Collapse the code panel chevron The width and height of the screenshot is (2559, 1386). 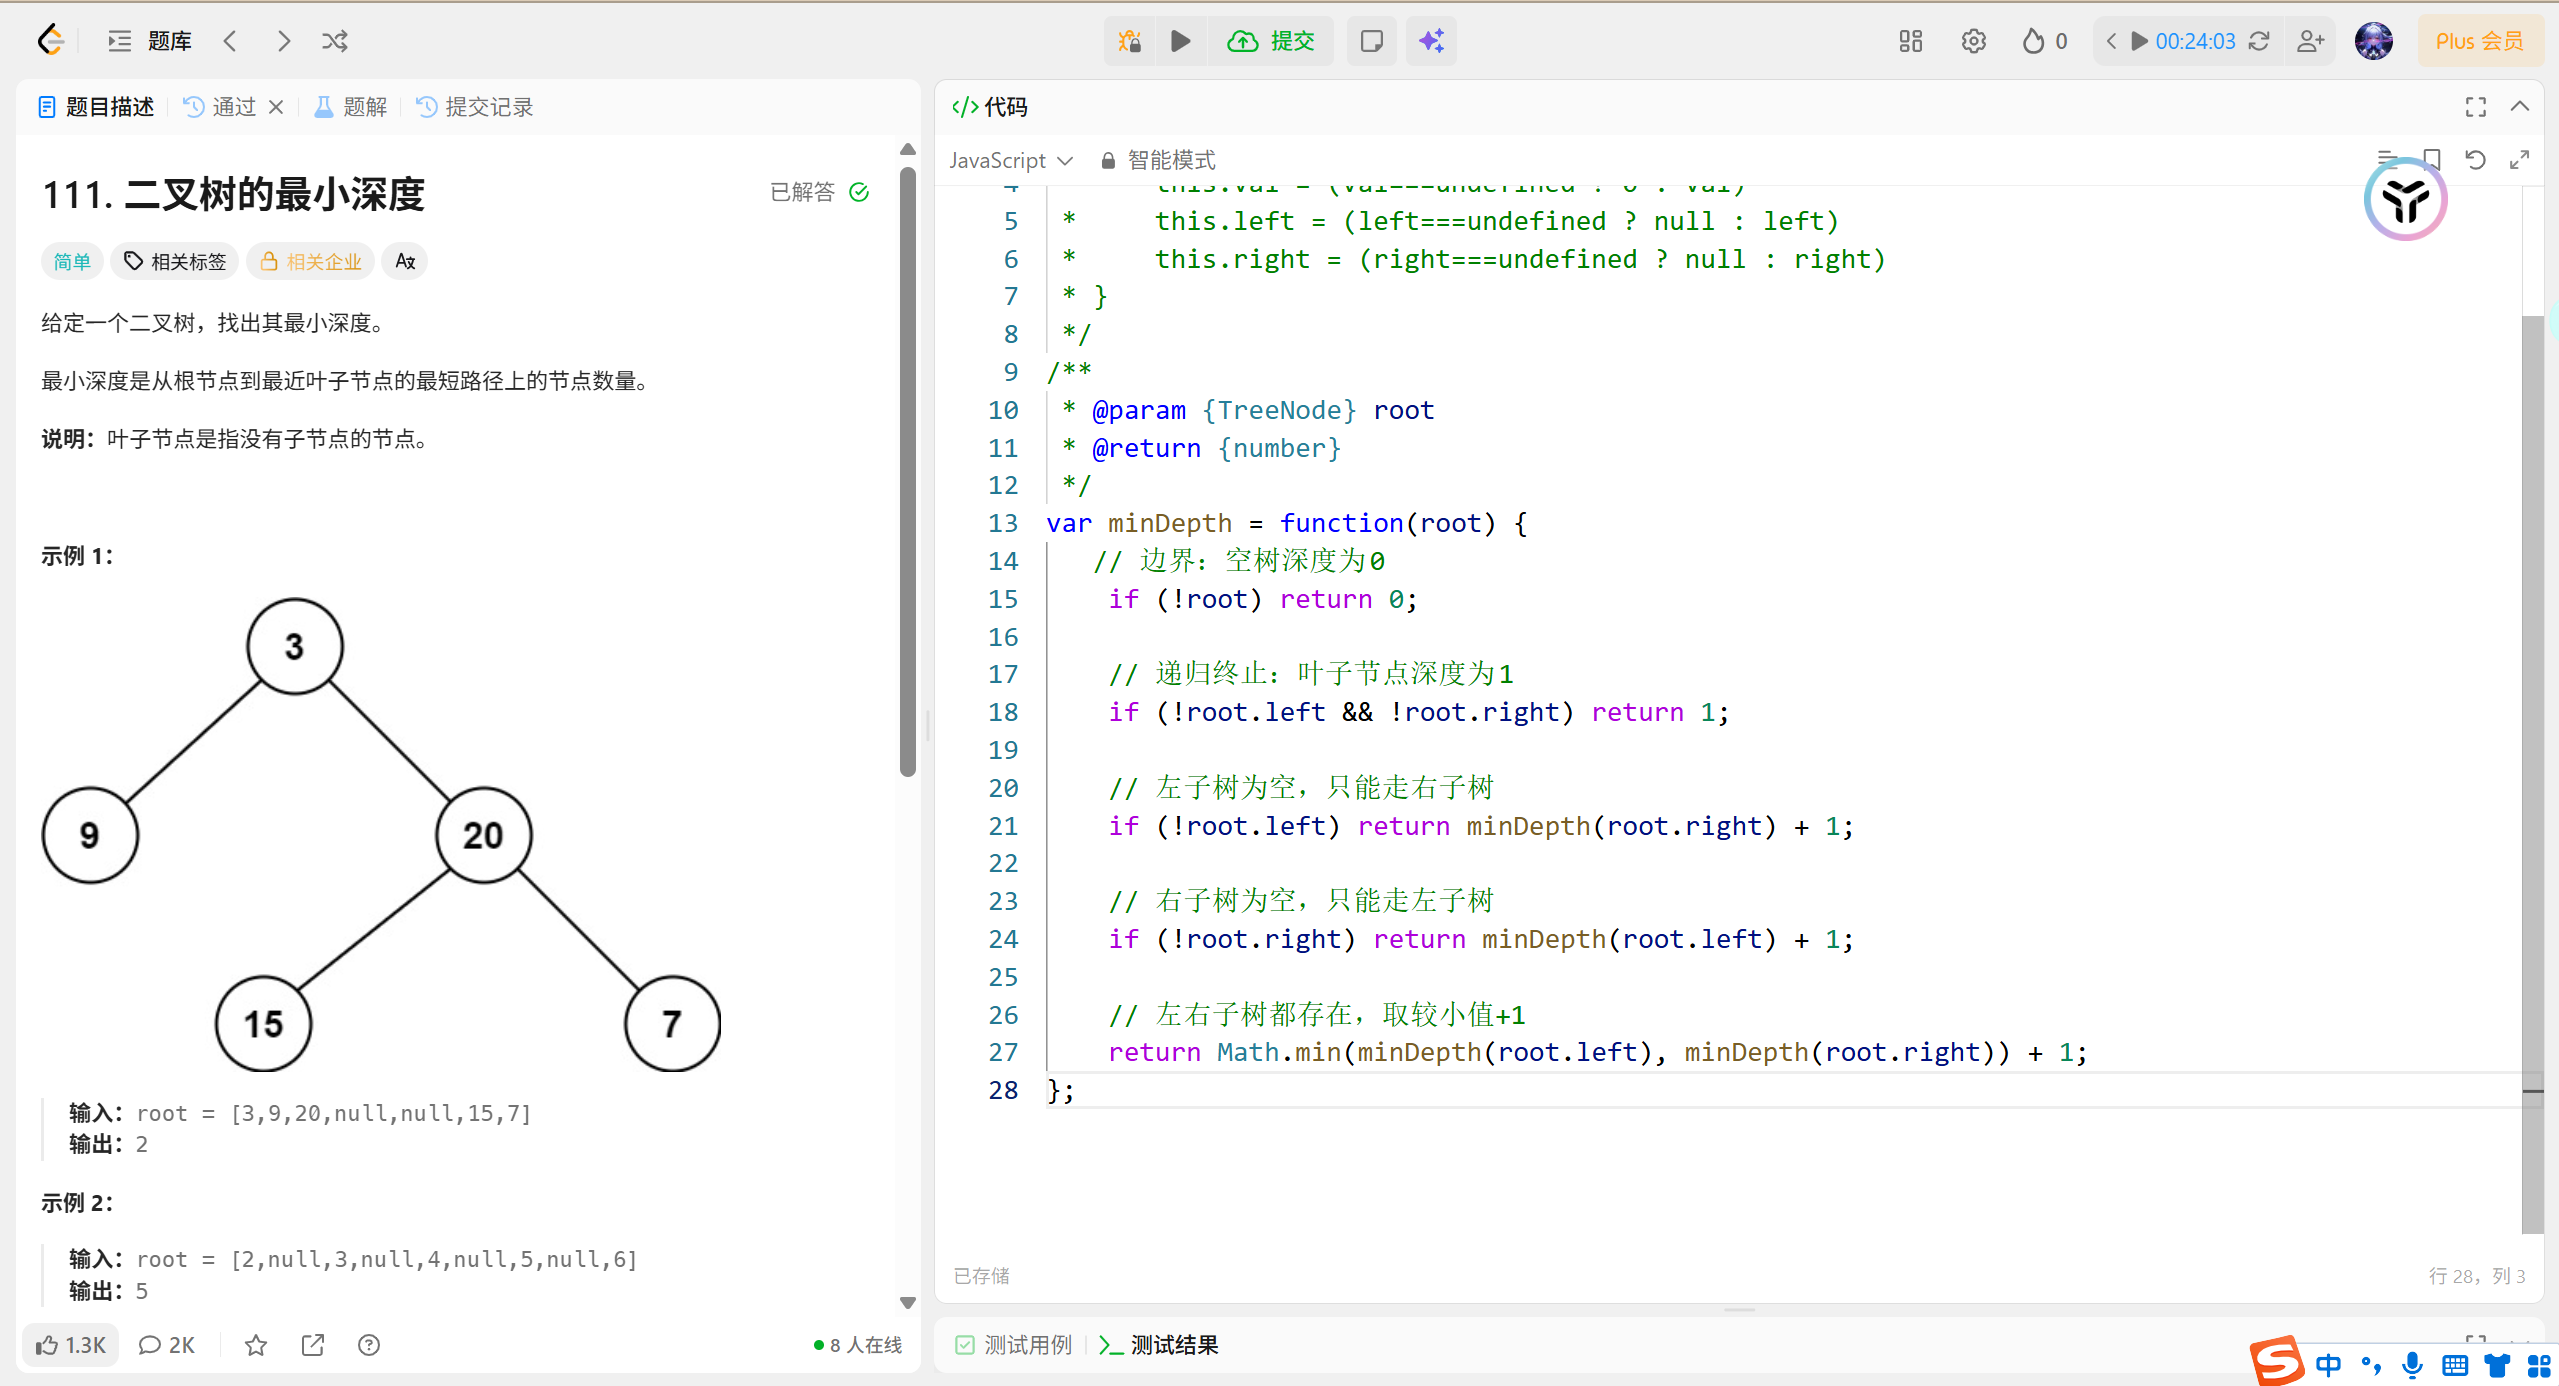2520,106
